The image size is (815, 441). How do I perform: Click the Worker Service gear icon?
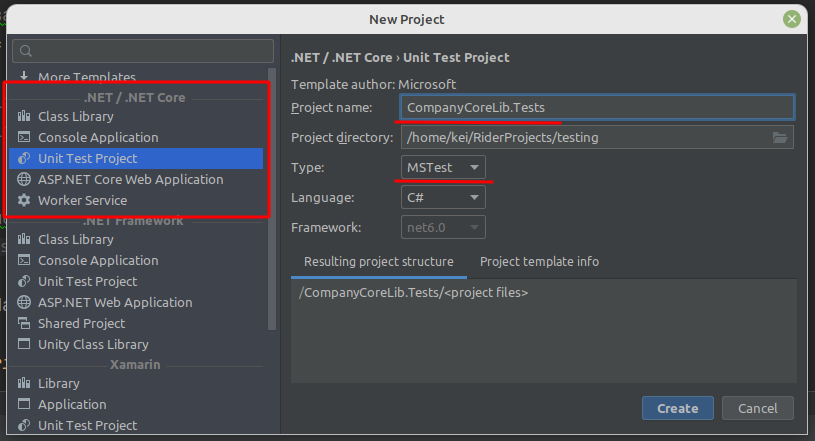tap(24, 200)
